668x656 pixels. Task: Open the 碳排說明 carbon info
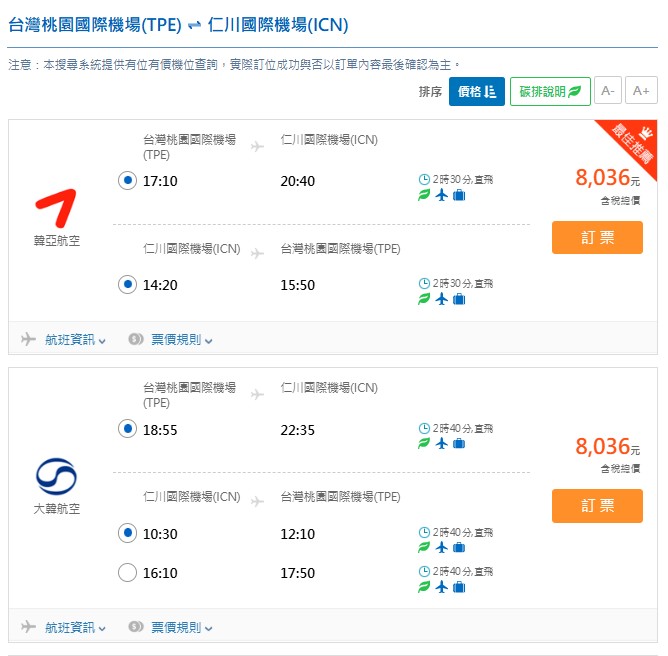tap(549, 92)
